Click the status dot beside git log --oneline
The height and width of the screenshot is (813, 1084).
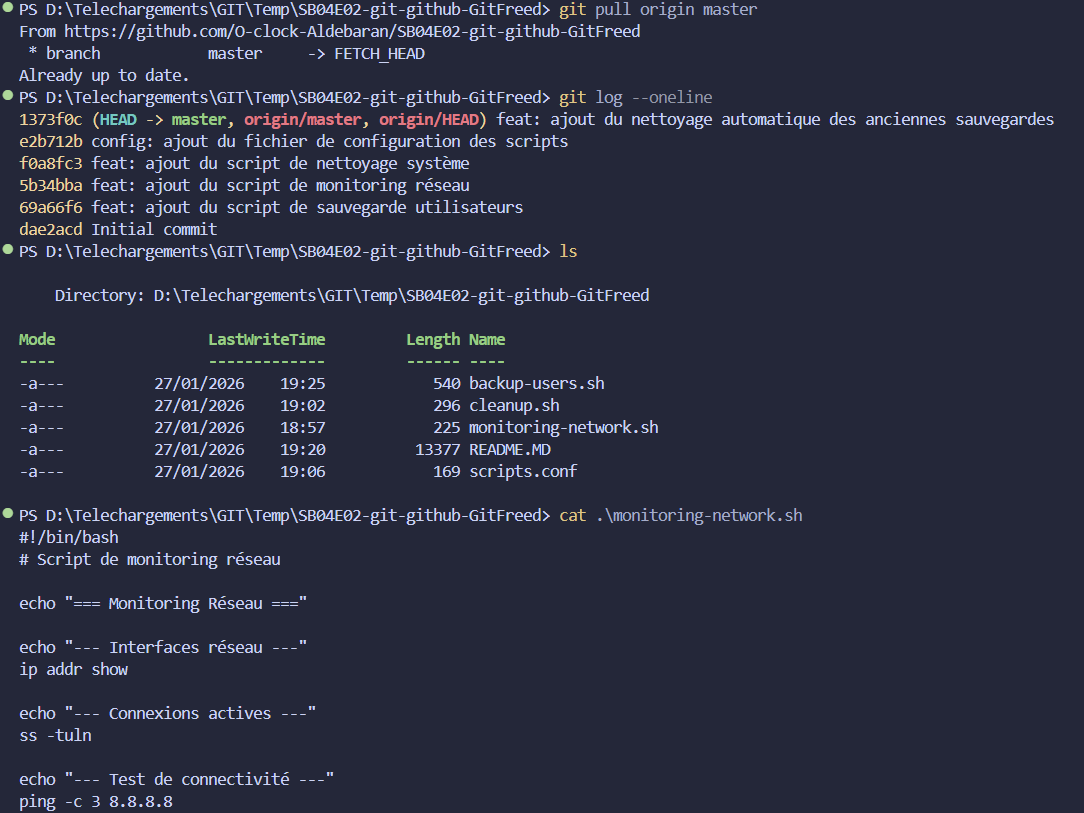point(8,97)
